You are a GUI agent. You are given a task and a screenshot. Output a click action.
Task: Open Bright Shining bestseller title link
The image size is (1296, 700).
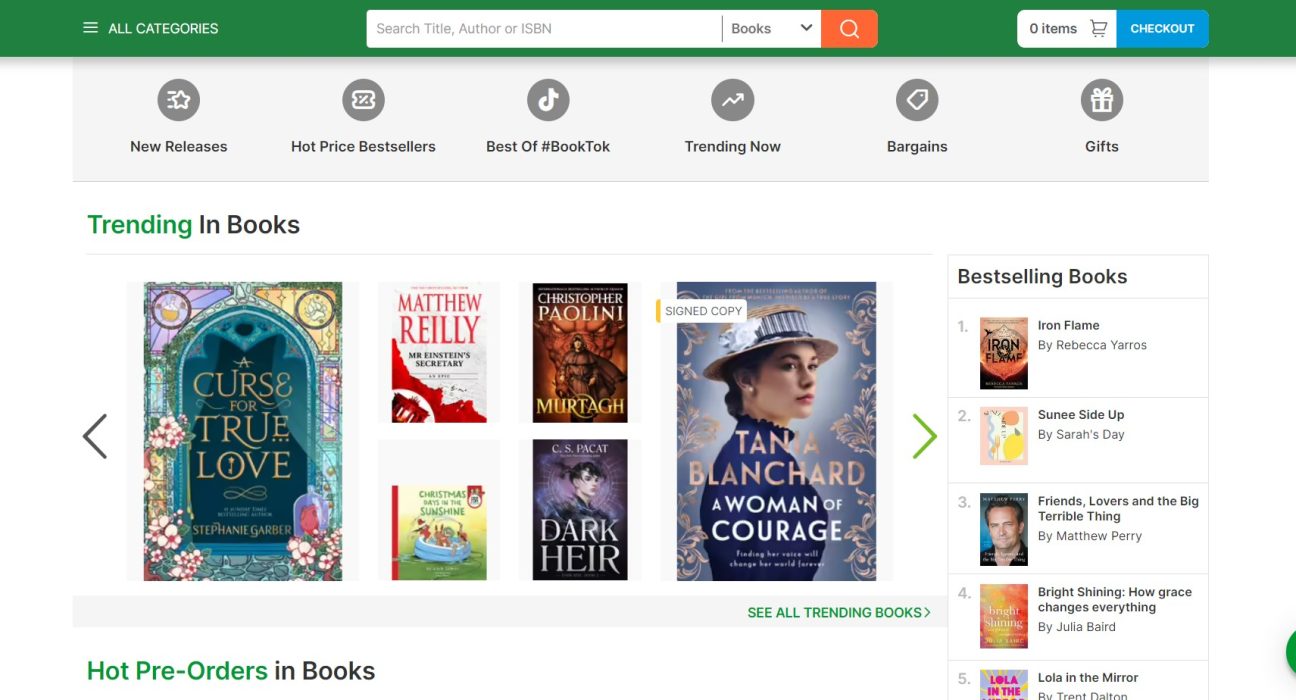point(1114,599)
